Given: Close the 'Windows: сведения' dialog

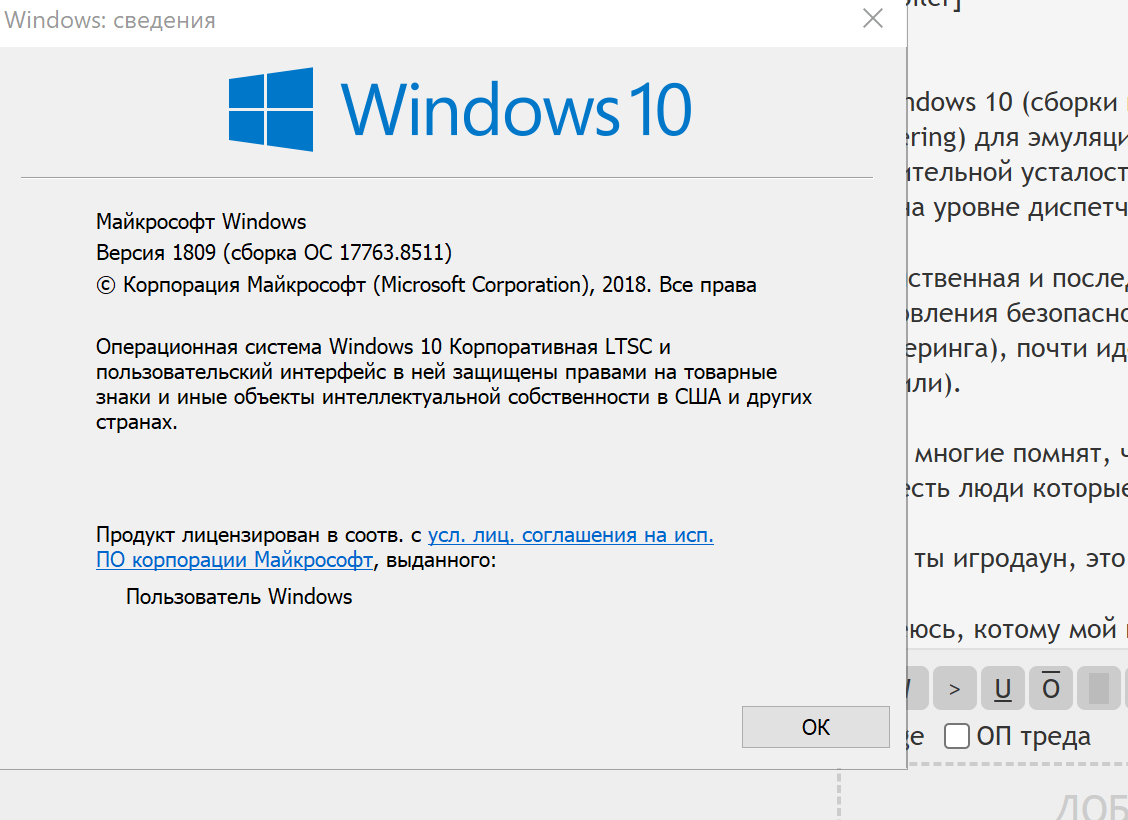Looking at the screenshot, I should (x=873, y=19).
